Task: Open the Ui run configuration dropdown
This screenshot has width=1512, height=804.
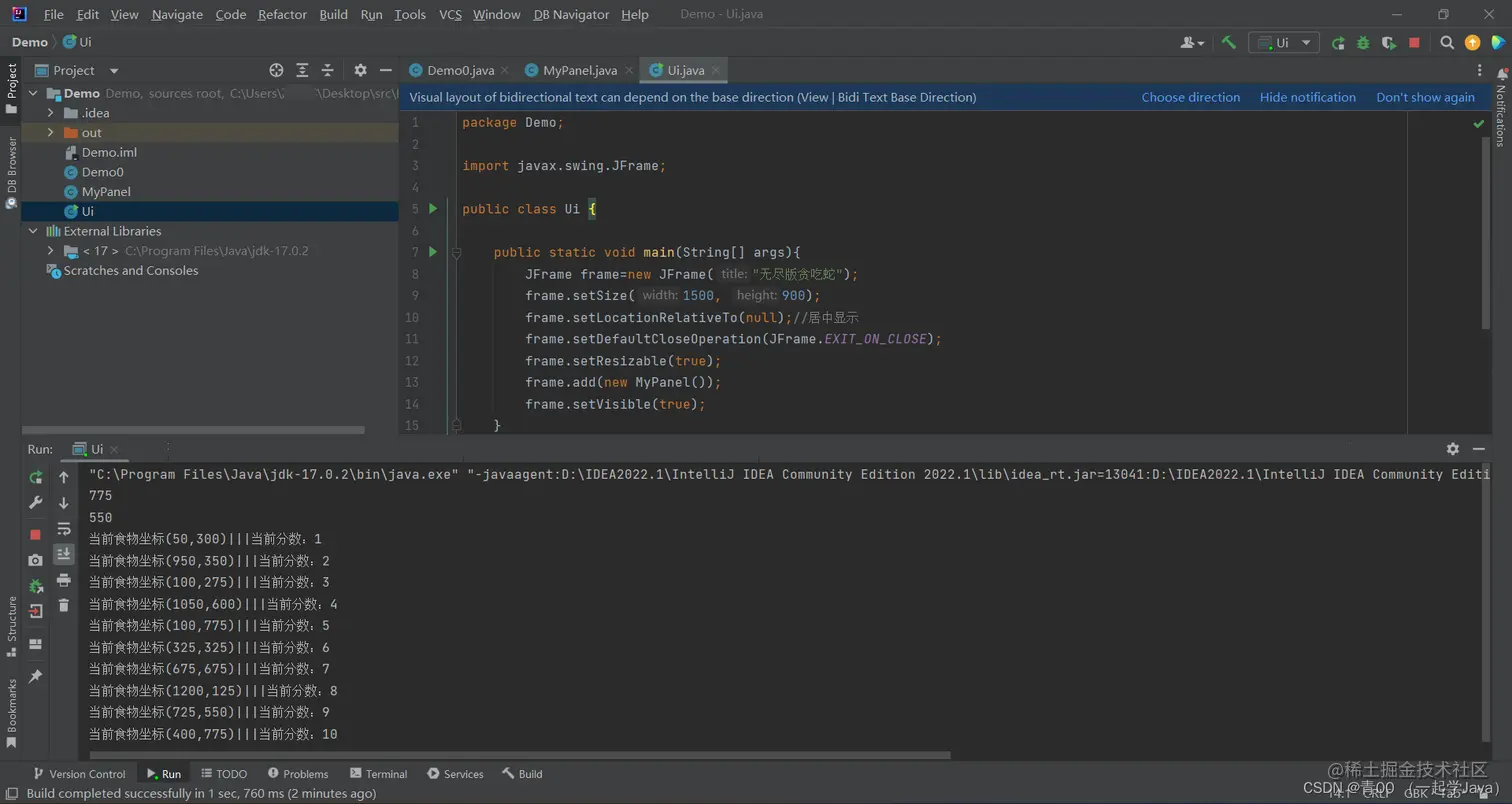Action: coord(1284,43)
